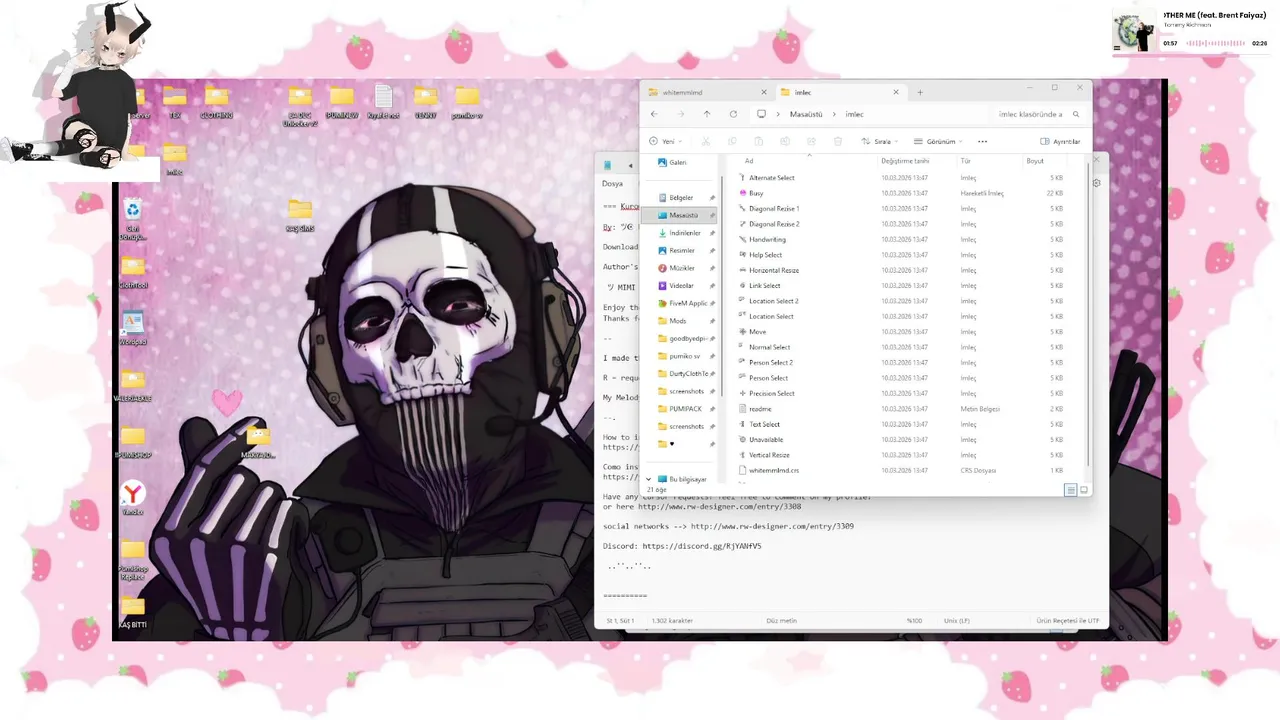This screenshot has height=720, width=1280.
Task: Toggle the Ayrıntılar details pane button
Action: coord(1061,141)
